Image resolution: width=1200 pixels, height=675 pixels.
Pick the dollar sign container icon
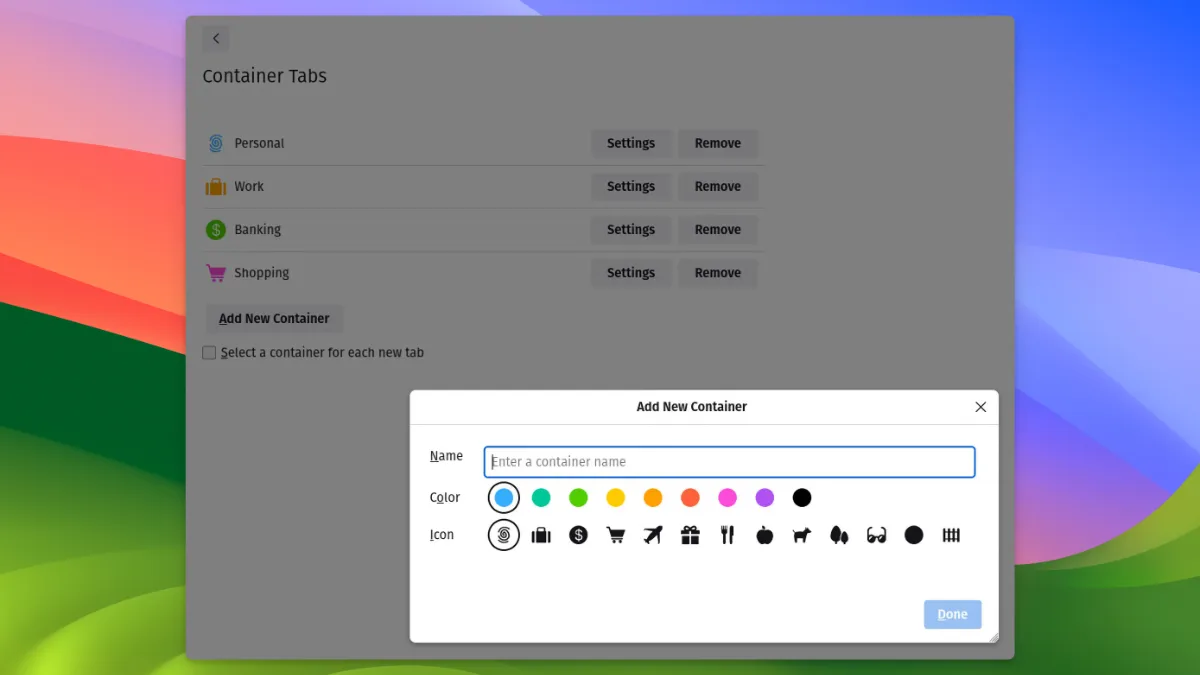[x=578, y=535]
